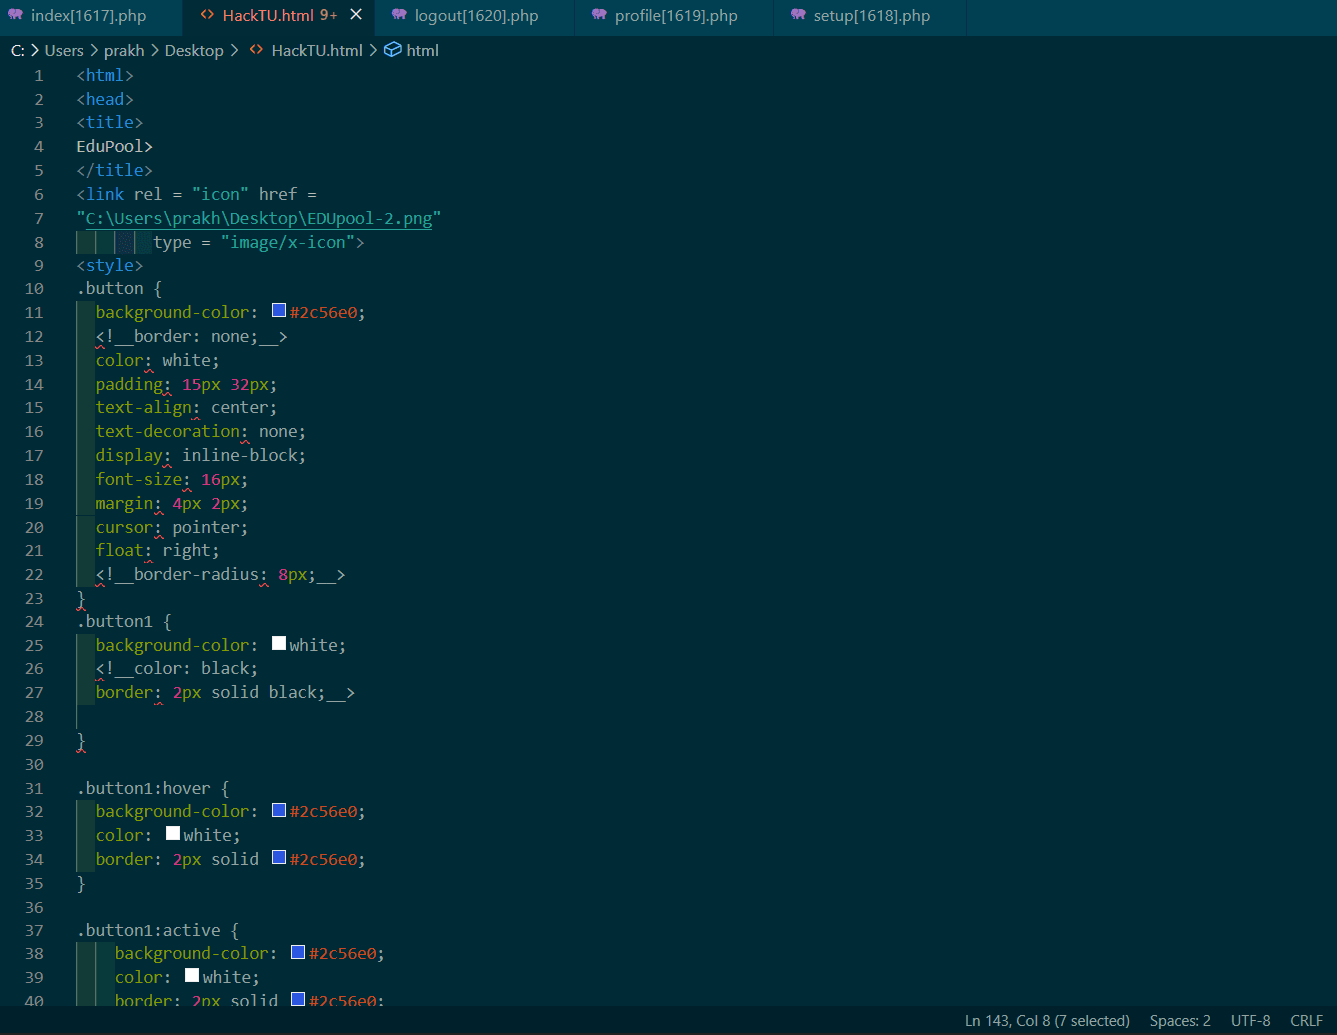Open color picker swatch on line 11

pyautogui.click(x=279, y=311)
